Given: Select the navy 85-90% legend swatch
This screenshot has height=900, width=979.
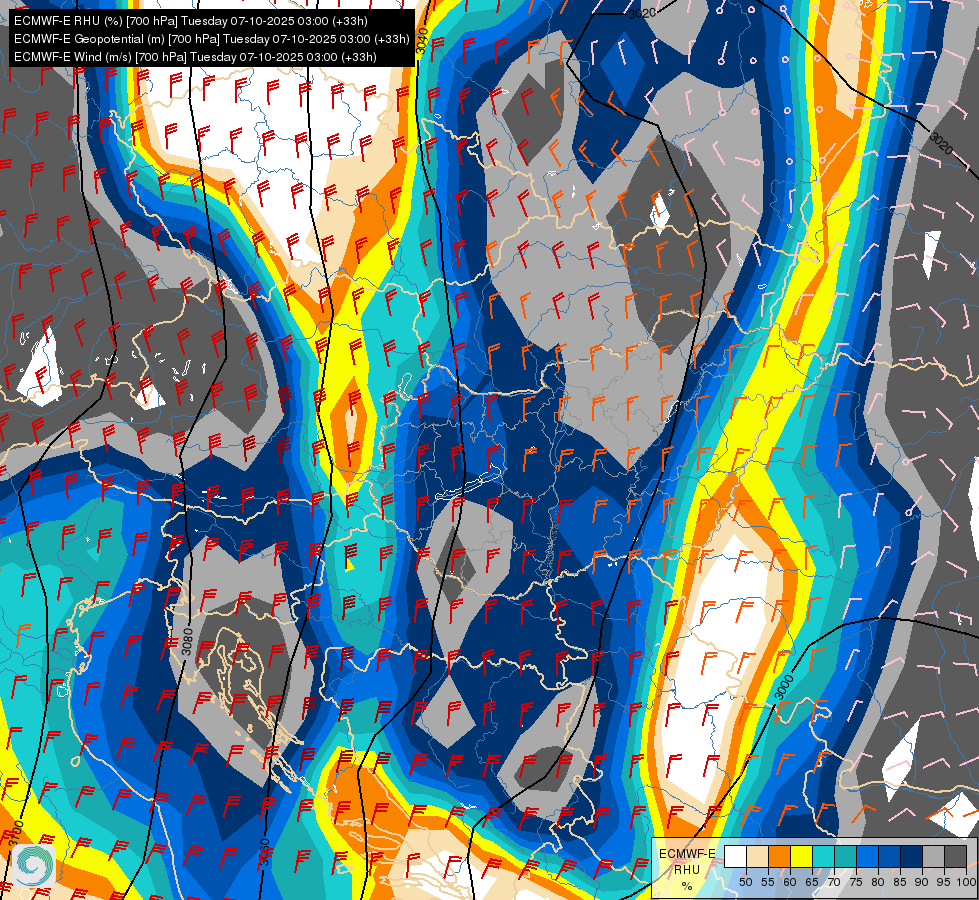Looking at the screenshot, I should click(912, 856).
